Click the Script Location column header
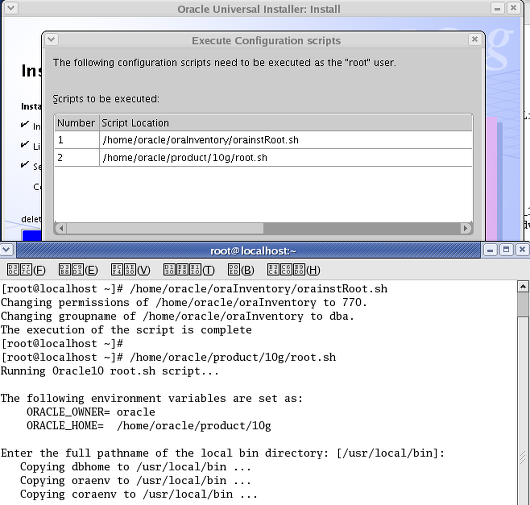The height and width of the screenshot is (505, 530). pos(286,123)
